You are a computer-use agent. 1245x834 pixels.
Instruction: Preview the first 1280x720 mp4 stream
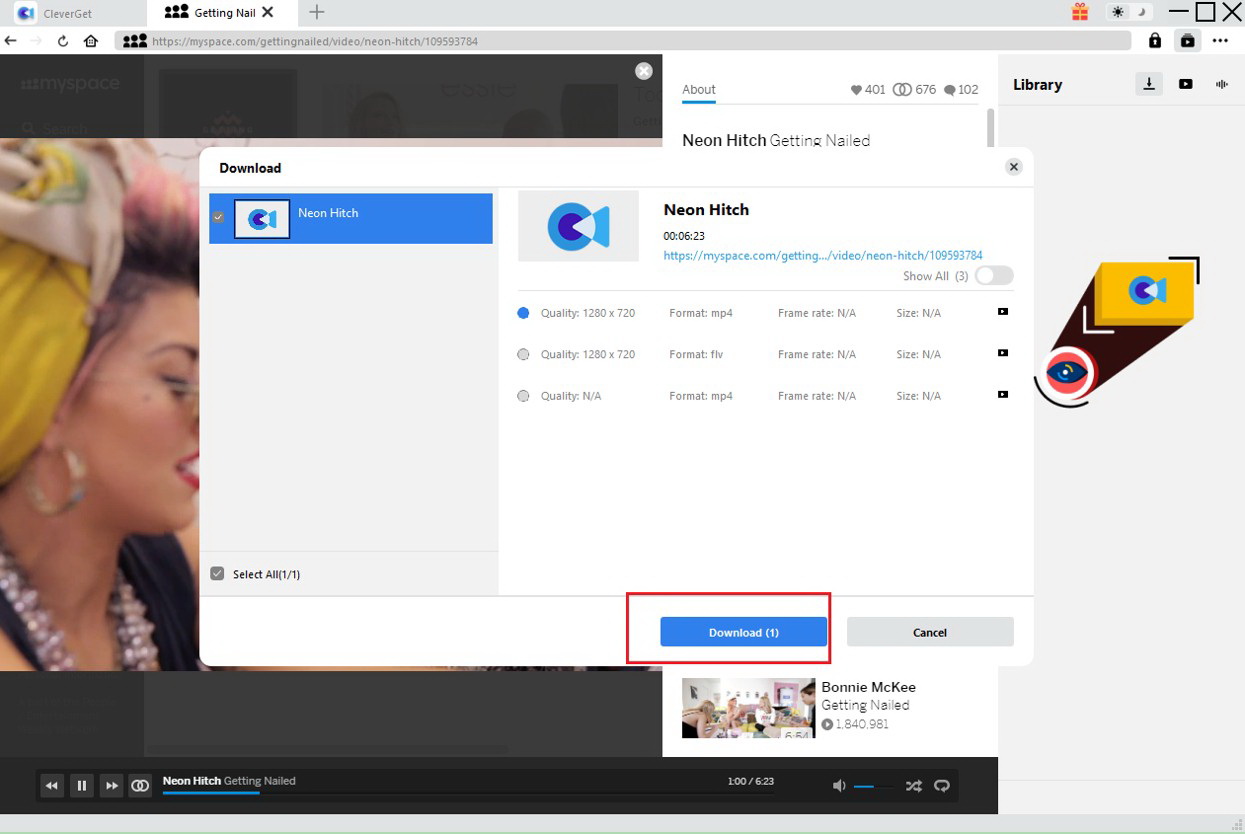(1002, 312)
